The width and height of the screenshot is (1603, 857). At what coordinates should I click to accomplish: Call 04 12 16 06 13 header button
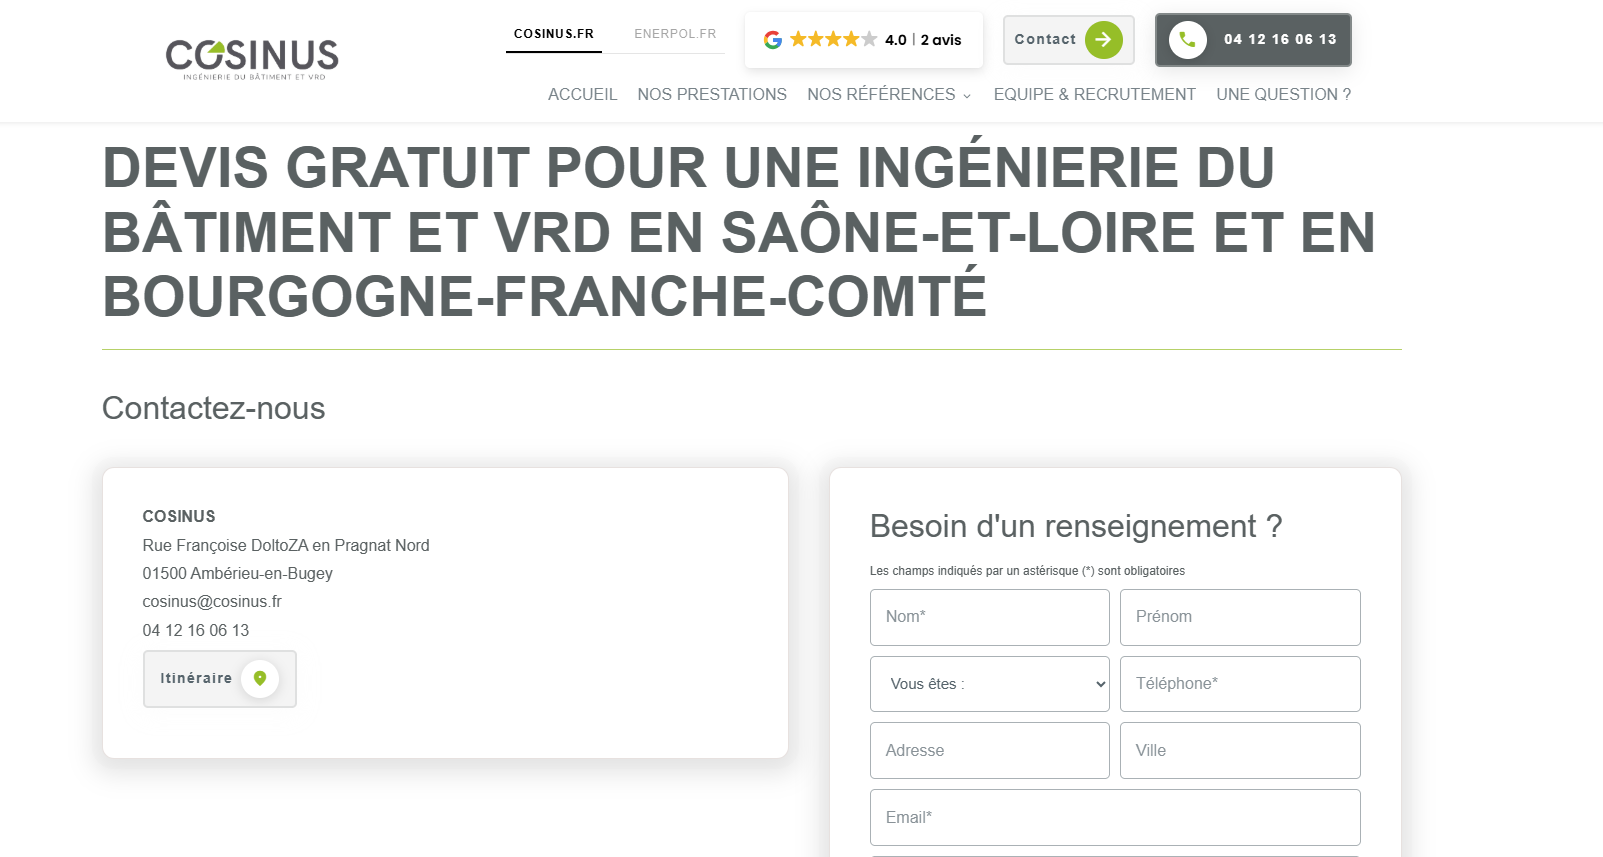point(1253,40)
